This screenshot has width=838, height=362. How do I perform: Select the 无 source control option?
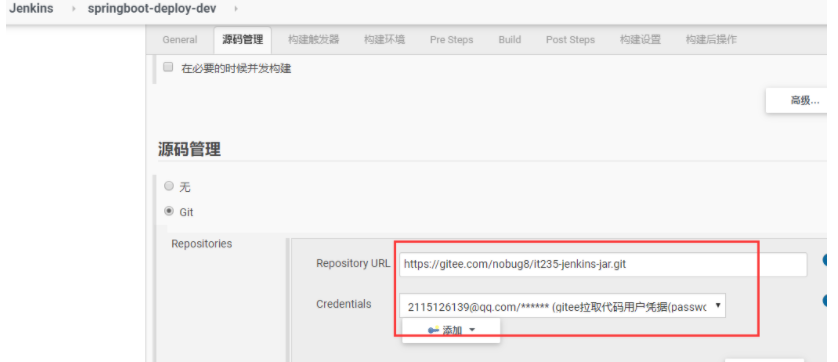pos(169,186)
